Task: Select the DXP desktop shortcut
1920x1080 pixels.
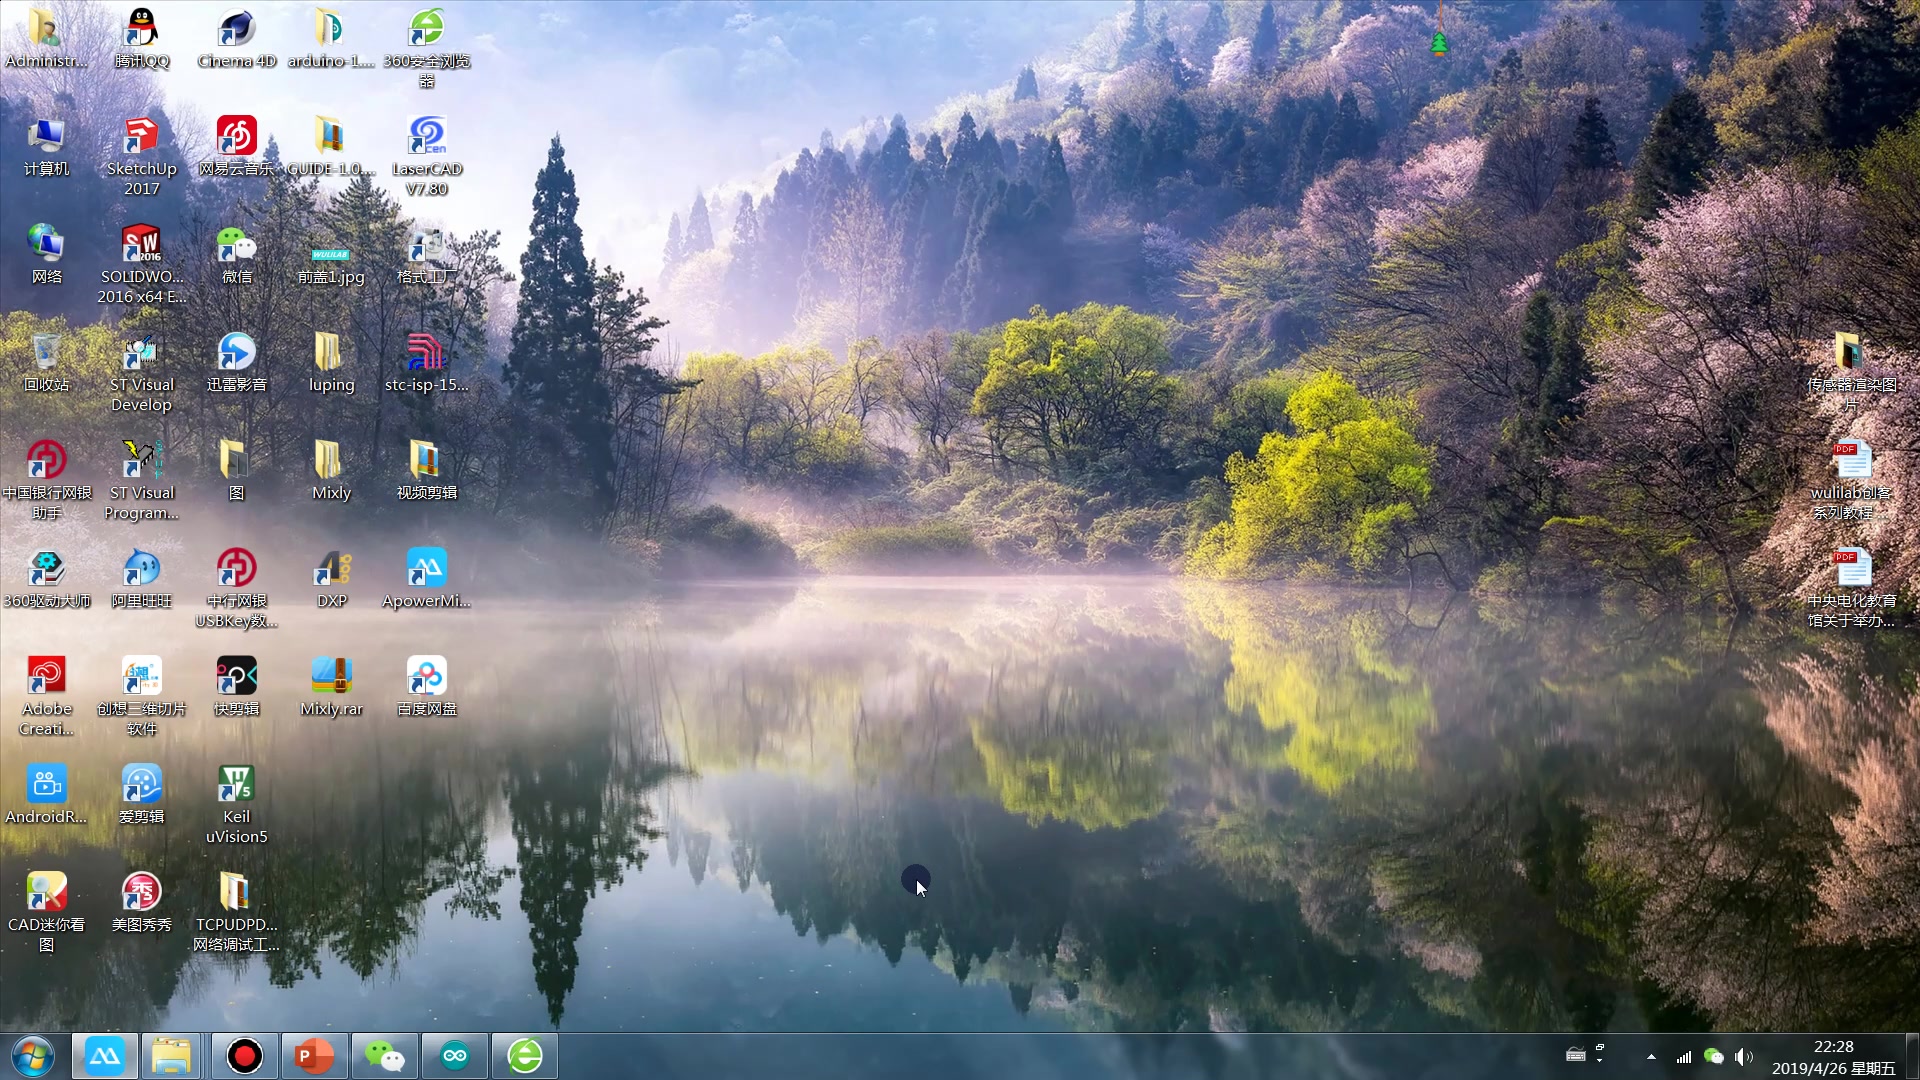Action: [331, 570]
